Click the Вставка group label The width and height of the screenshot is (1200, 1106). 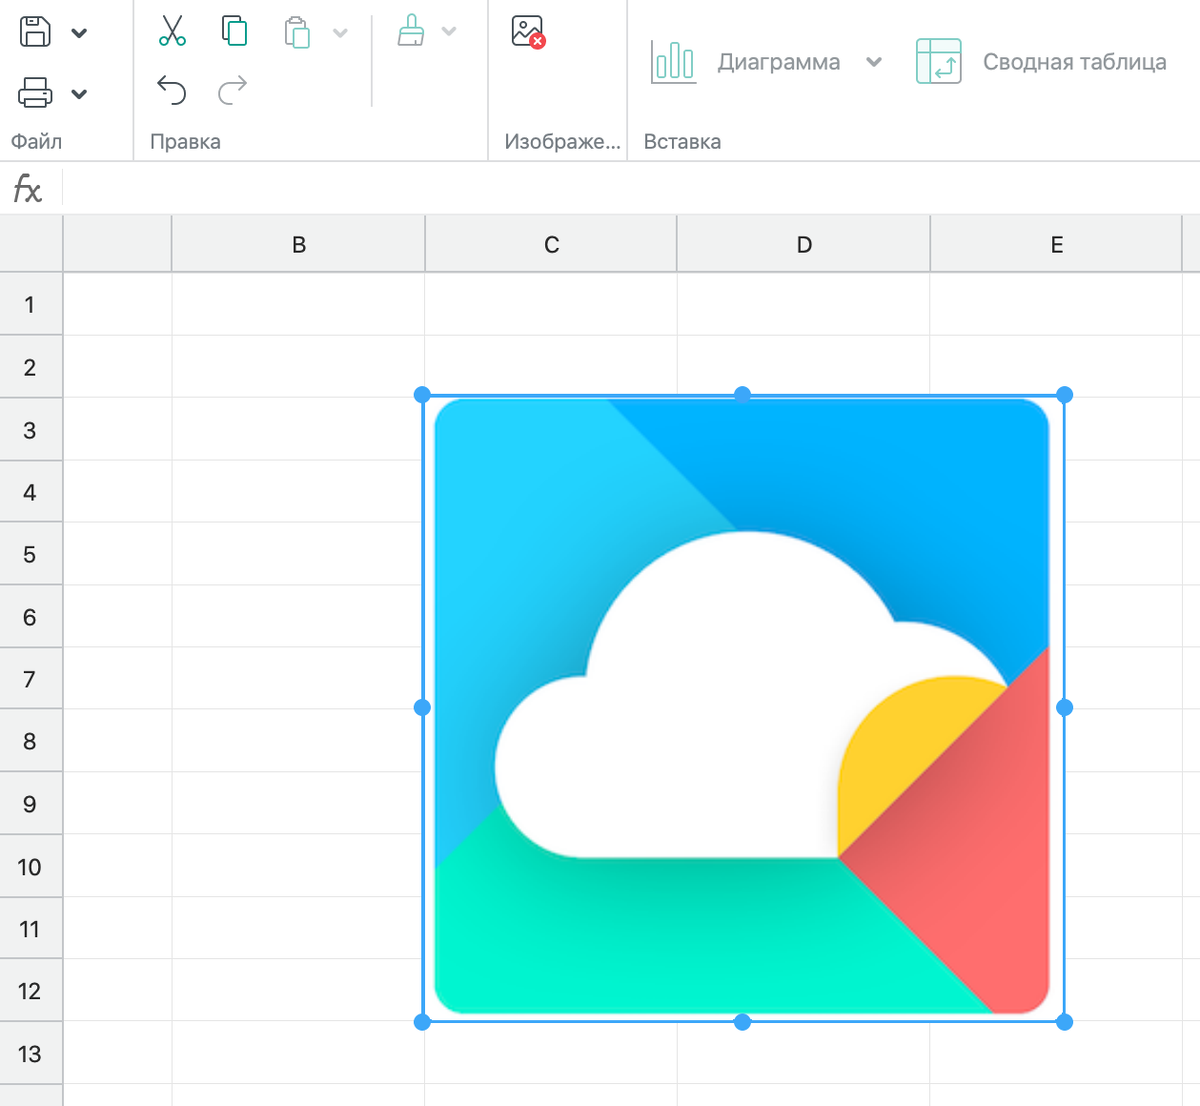coord(682,141)
